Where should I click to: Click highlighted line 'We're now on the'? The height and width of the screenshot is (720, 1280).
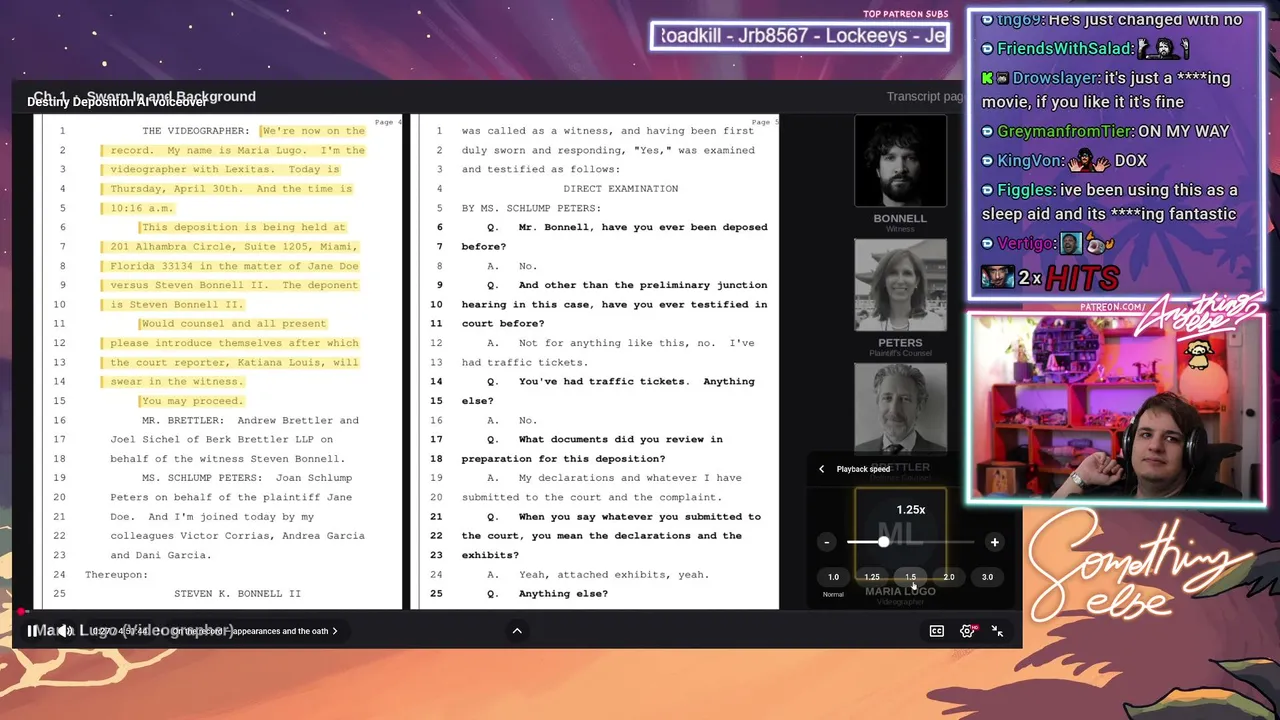click(x=314, y=131)
